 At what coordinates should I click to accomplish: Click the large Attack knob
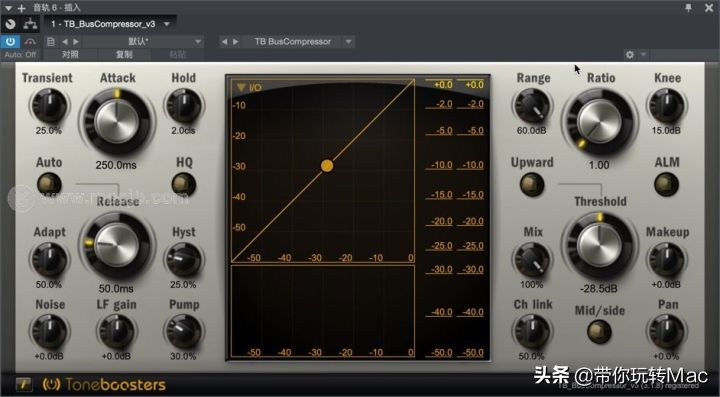pyautogui.click(x=117, y=121)
